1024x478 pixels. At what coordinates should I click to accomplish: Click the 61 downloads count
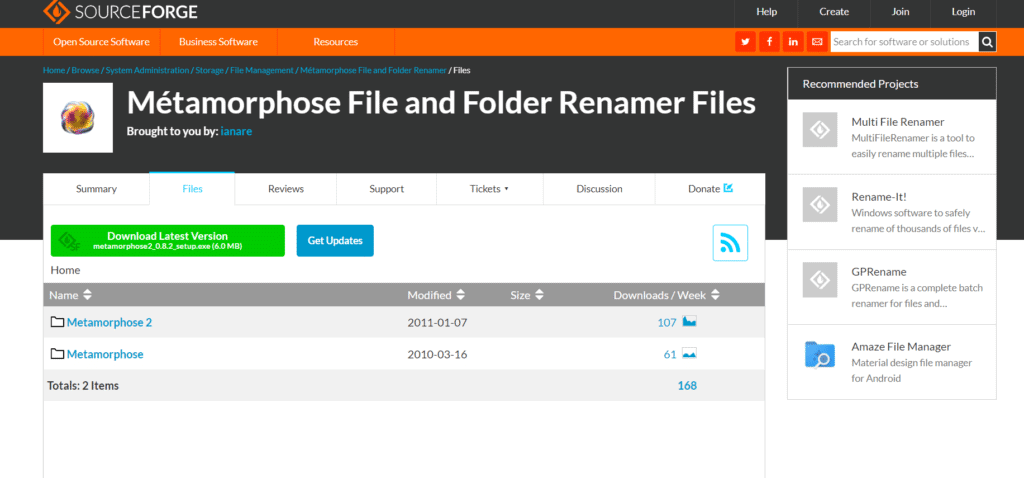pyautogui.click(x=669, y=354)
